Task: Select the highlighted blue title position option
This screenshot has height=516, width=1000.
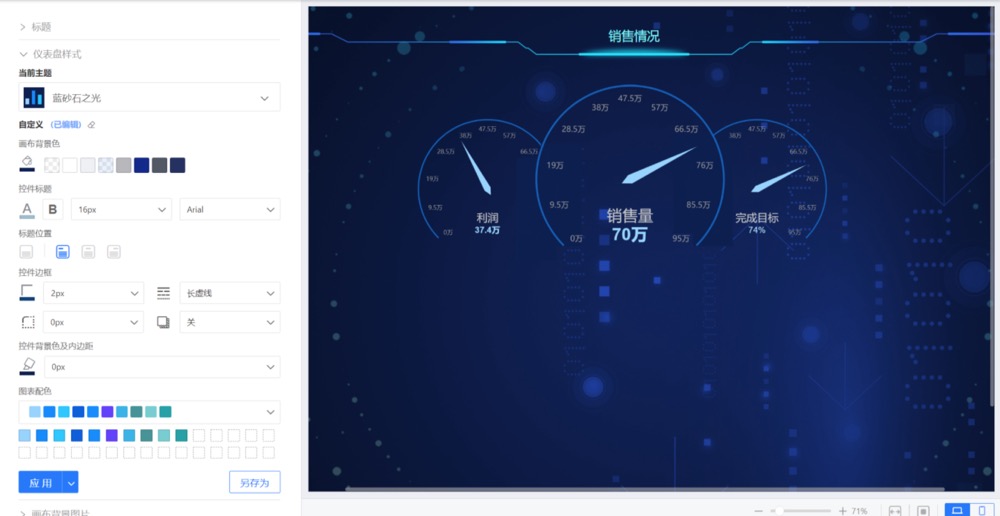Action: click(62, 251)
